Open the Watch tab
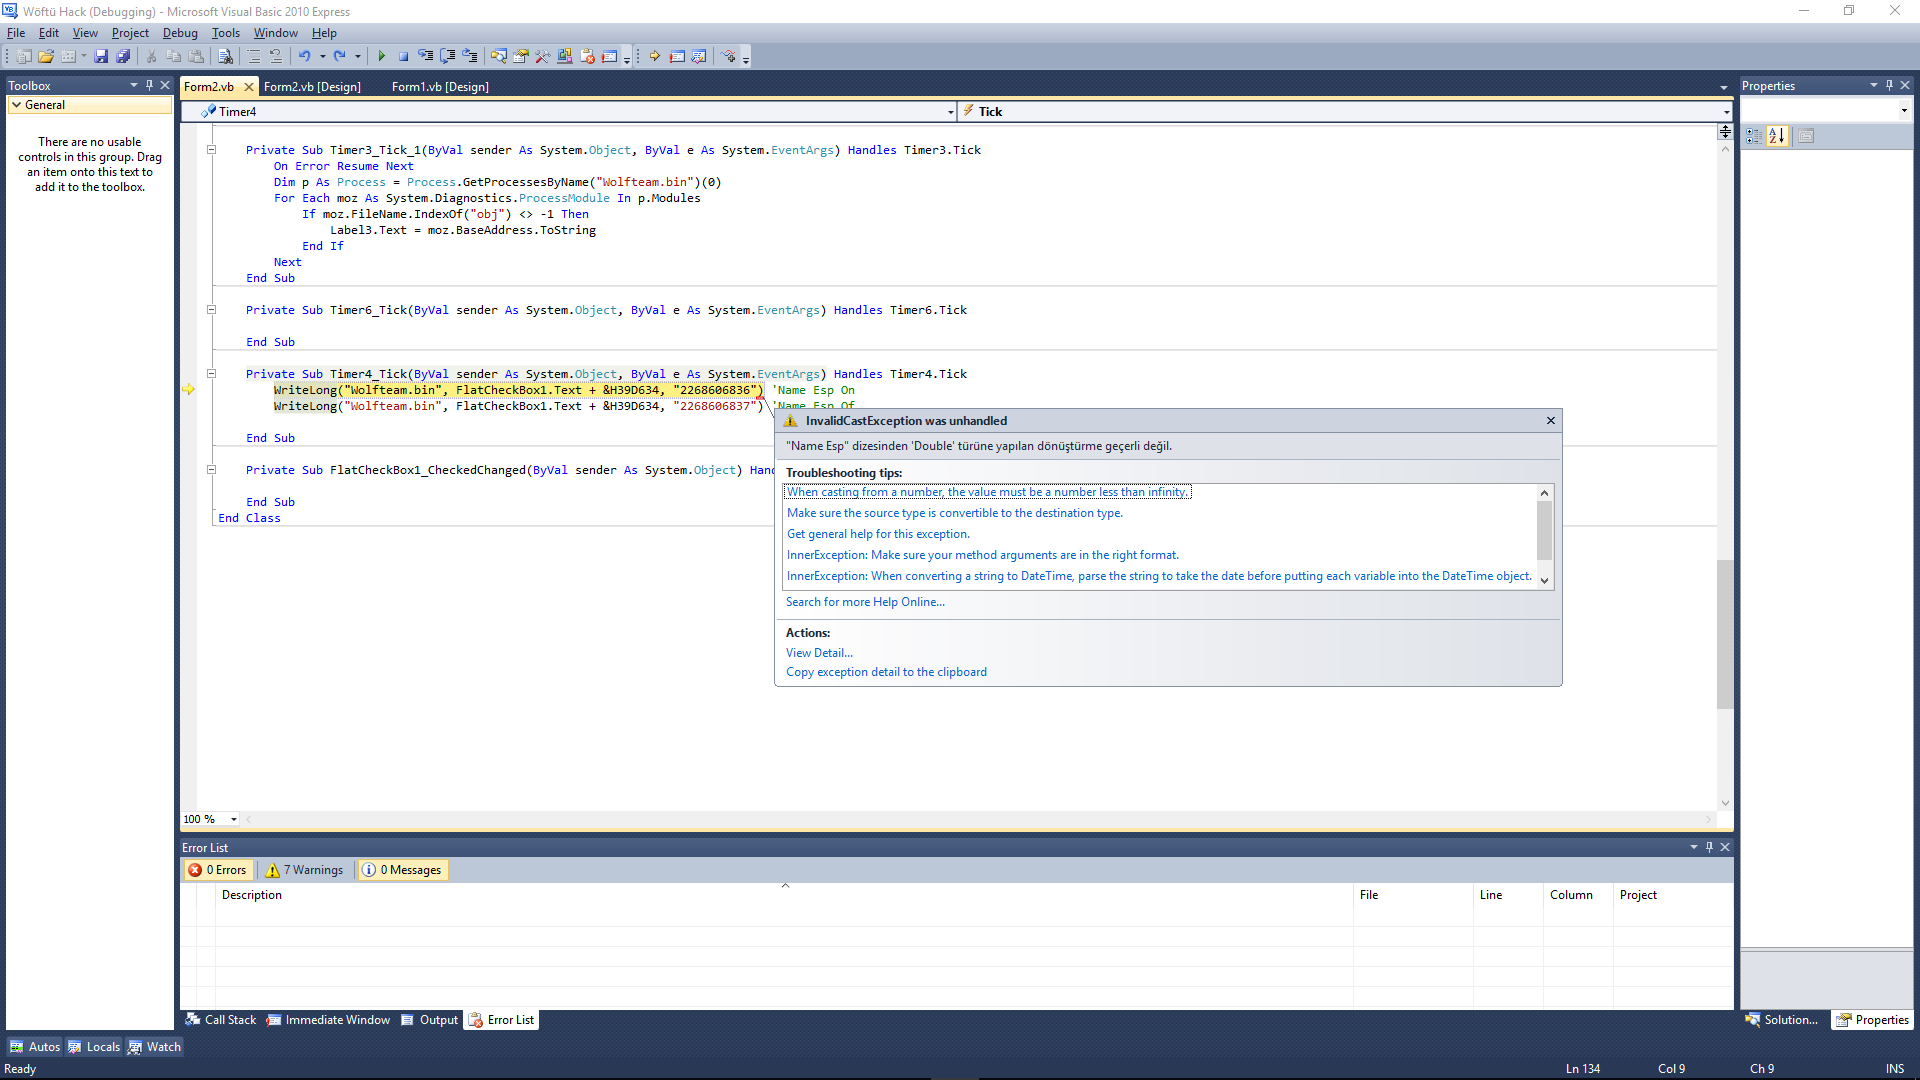The width and height of the screenshot is (1920, 1080). pyautogui.click(x=154, y=1047)
